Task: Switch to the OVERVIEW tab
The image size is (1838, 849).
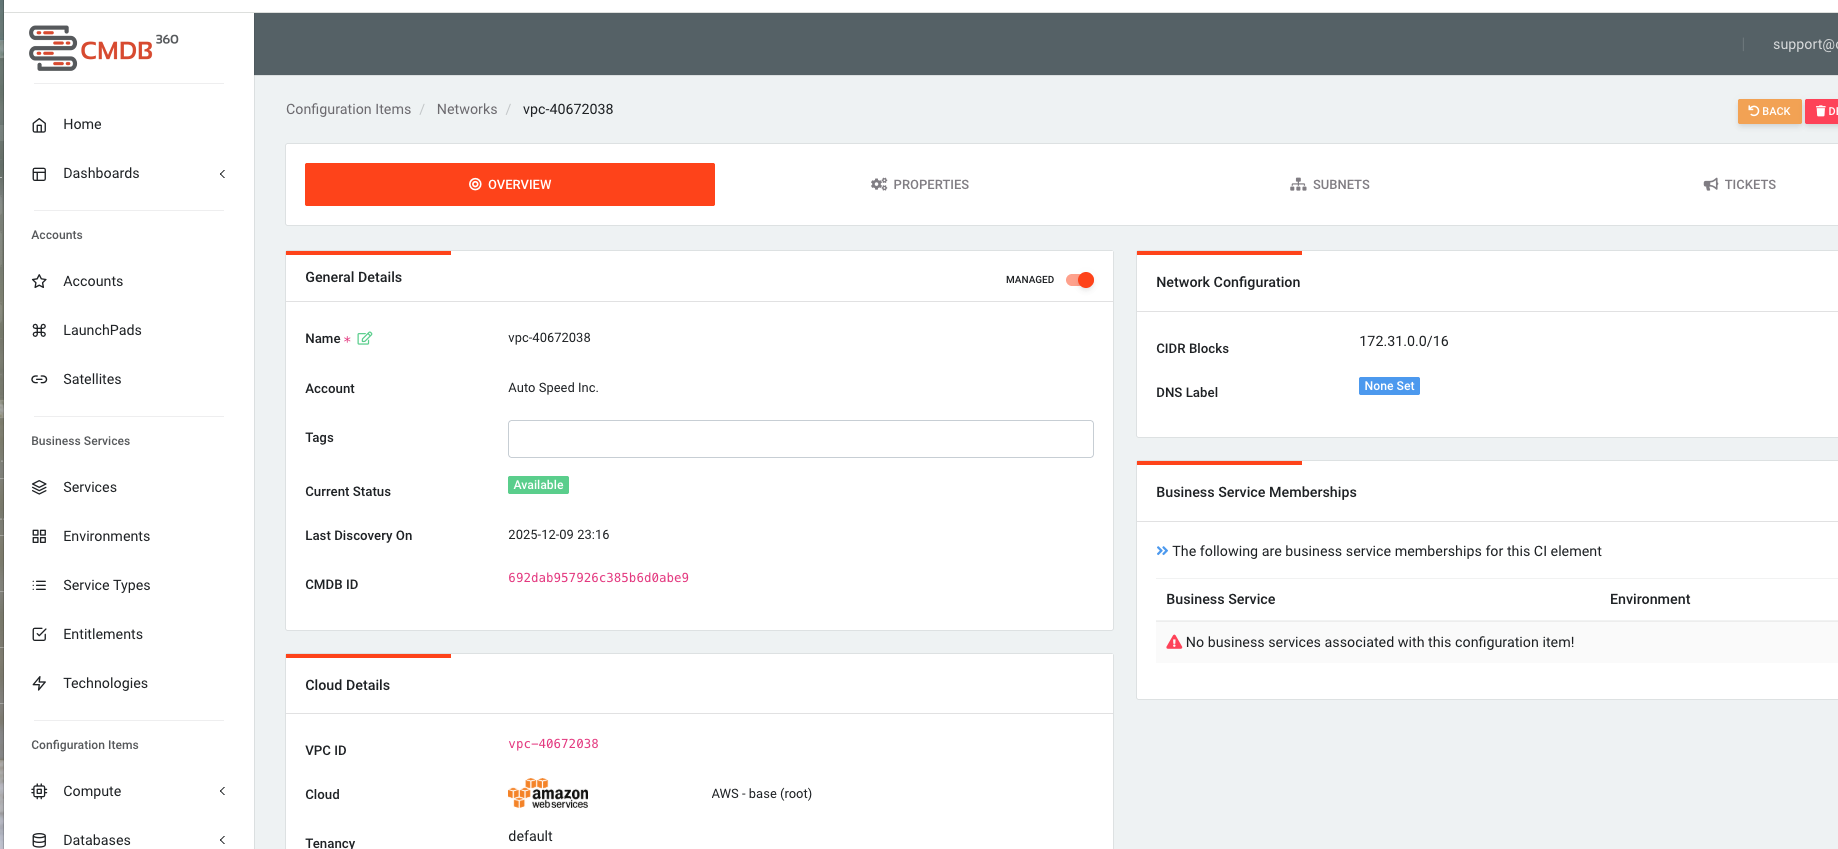Action: click(x=510, y=185)
